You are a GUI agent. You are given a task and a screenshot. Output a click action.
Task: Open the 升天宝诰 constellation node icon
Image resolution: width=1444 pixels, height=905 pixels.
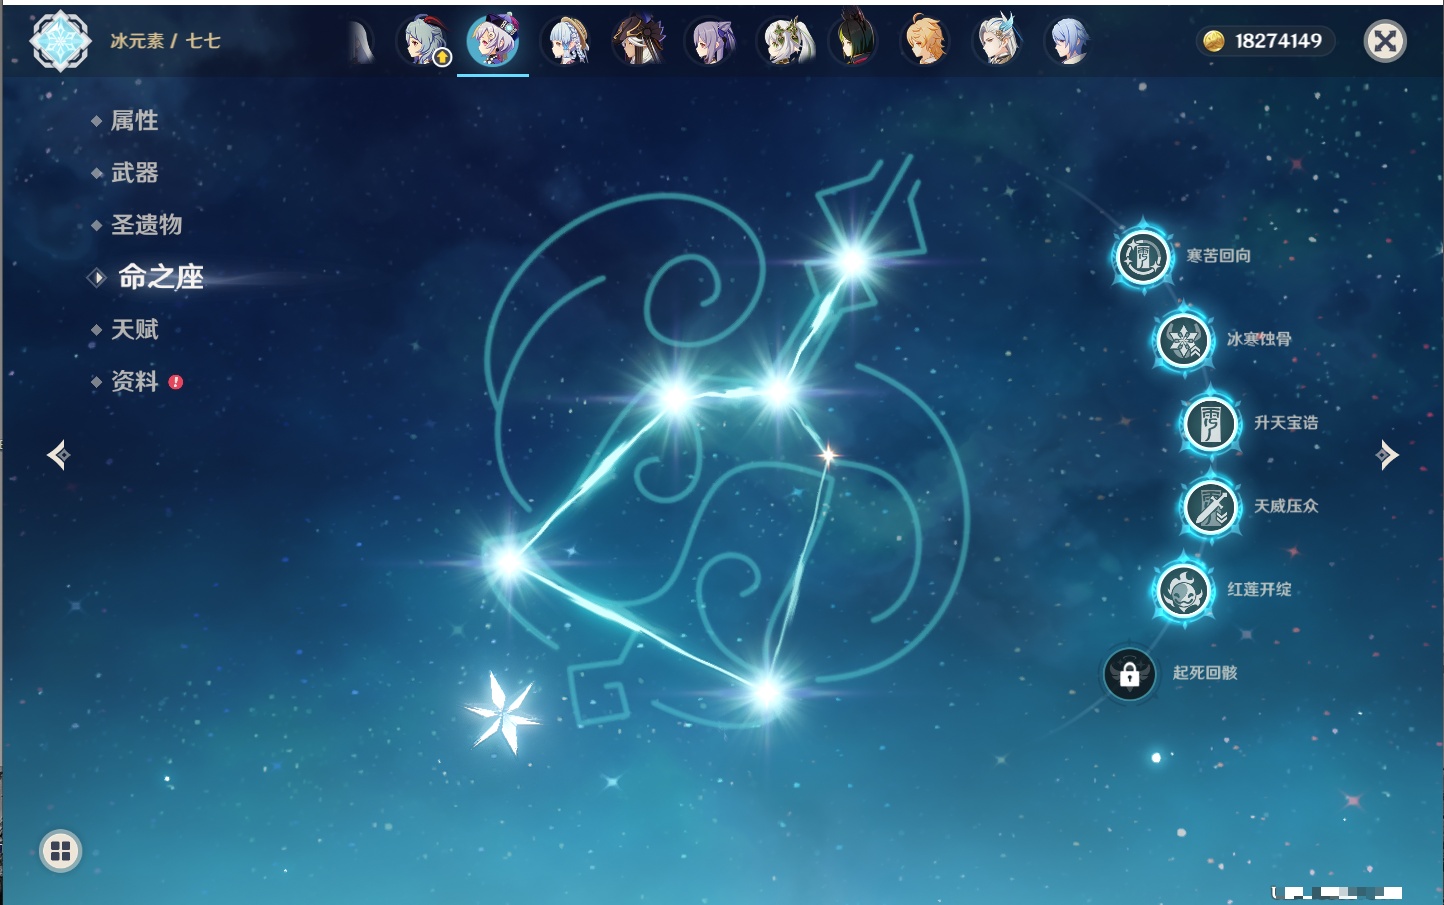pos(1210,423)
